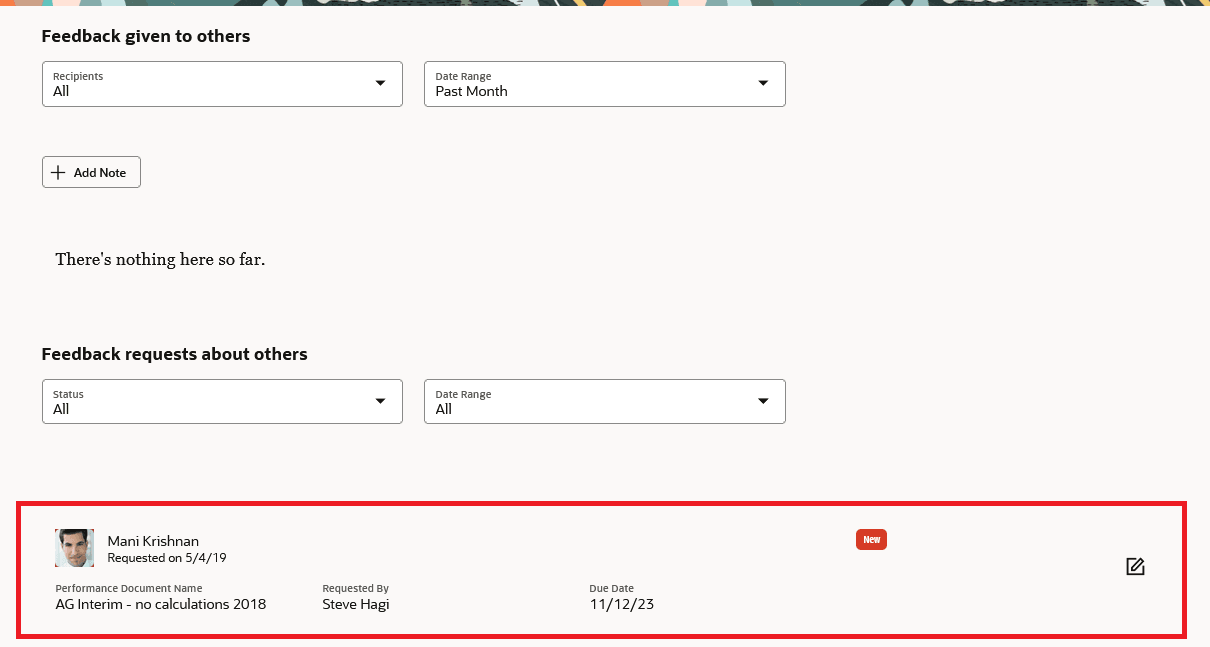This screenshot has width=1210, height=647.
Task: Click the New status badge
Action: [871, 539]
